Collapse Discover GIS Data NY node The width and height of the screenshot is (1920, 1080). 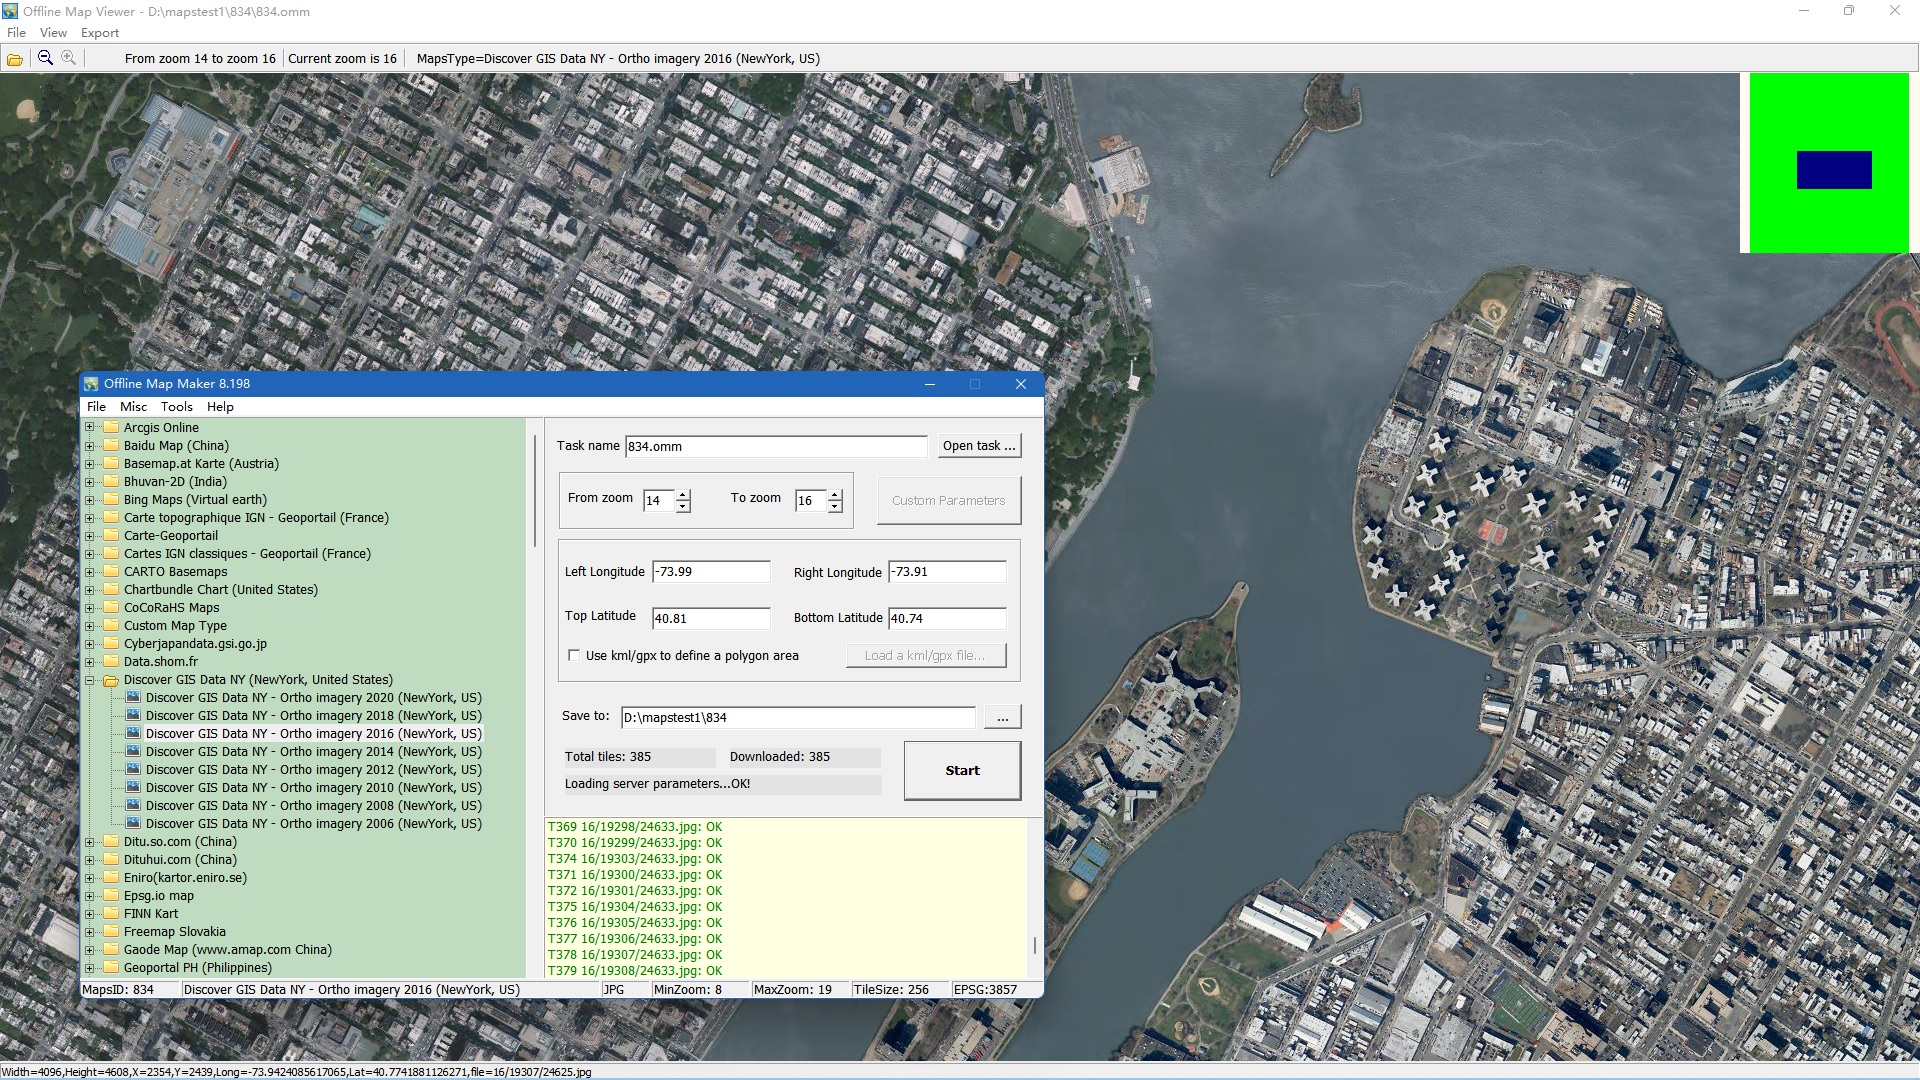(89, 680)
